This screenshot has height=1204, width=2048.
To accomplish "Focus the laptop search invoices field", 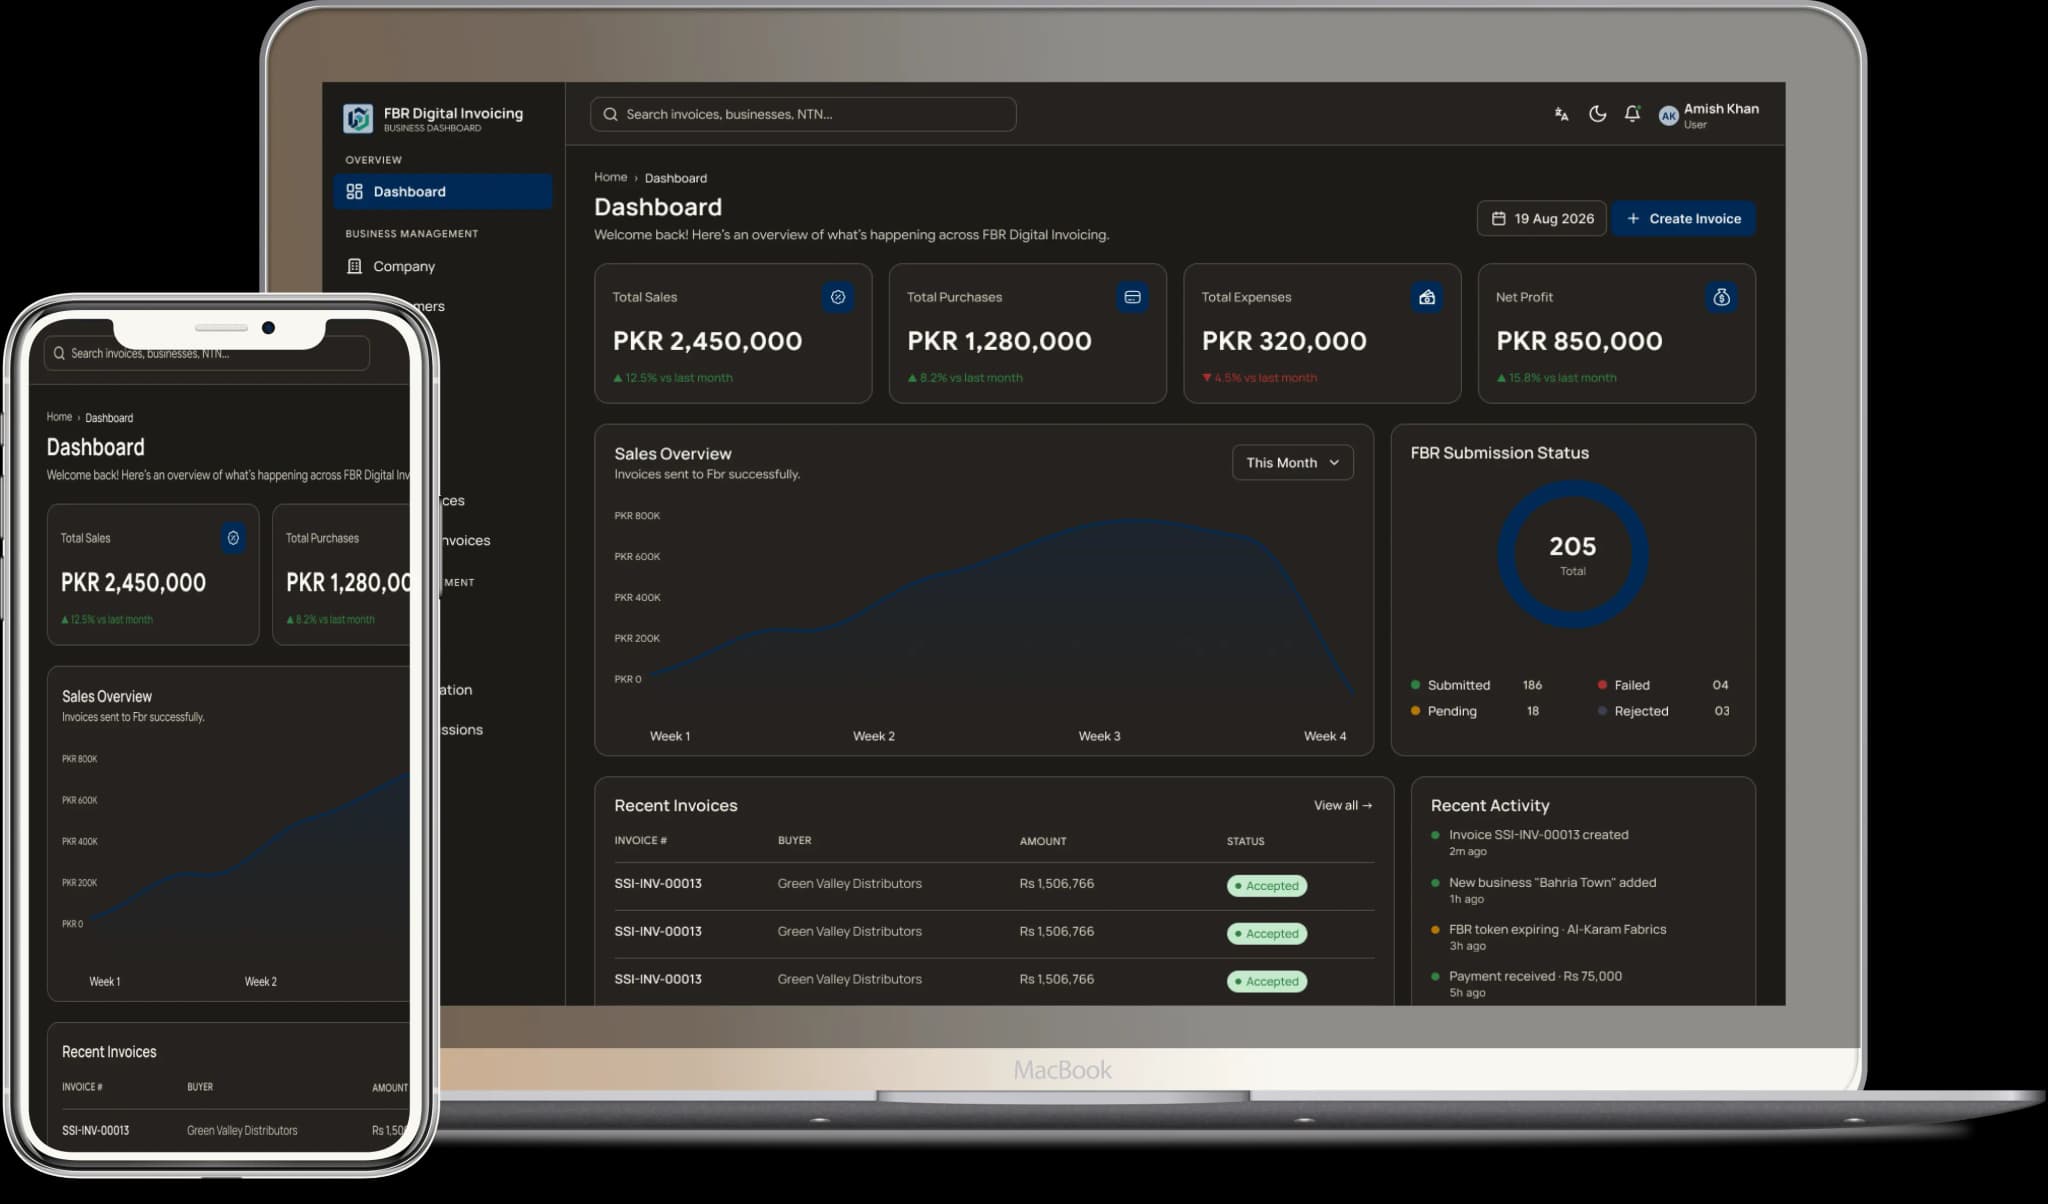I will tap(803, 114).
